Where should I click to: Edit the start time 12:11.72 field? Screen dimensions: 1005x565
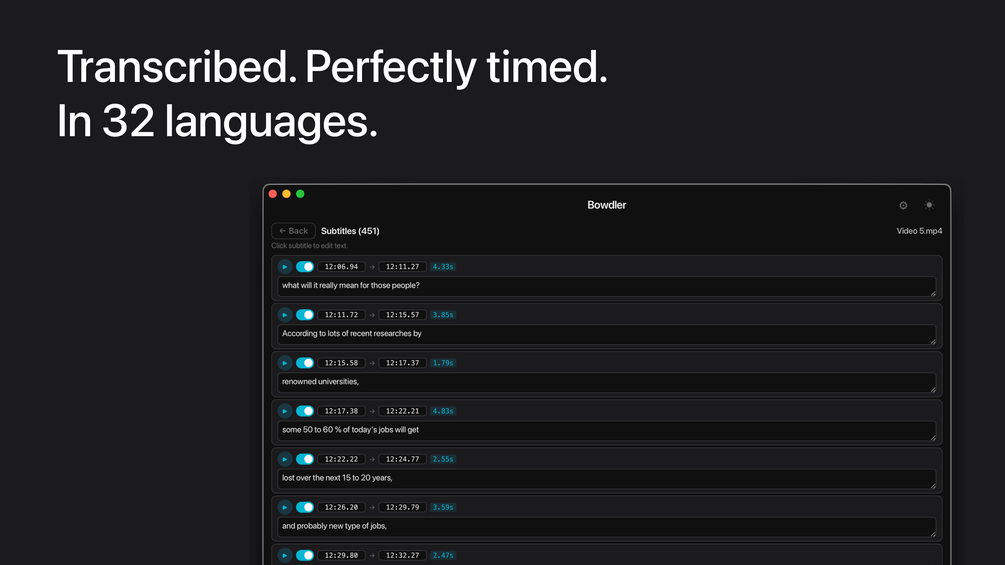pos(342,315)
